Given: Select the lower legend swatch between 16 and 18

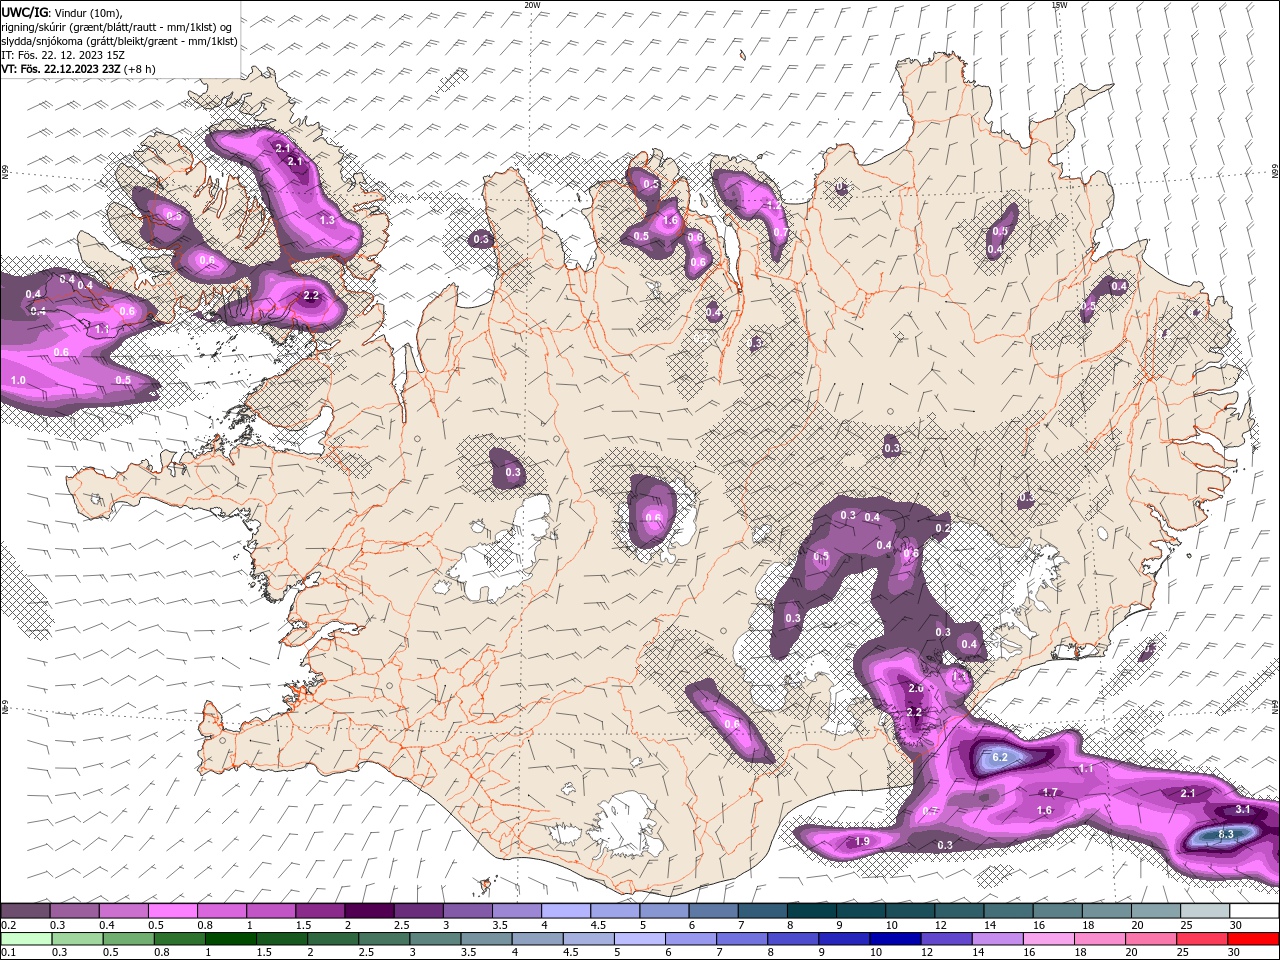Looking at the screenshot, I should [1048, 938].
